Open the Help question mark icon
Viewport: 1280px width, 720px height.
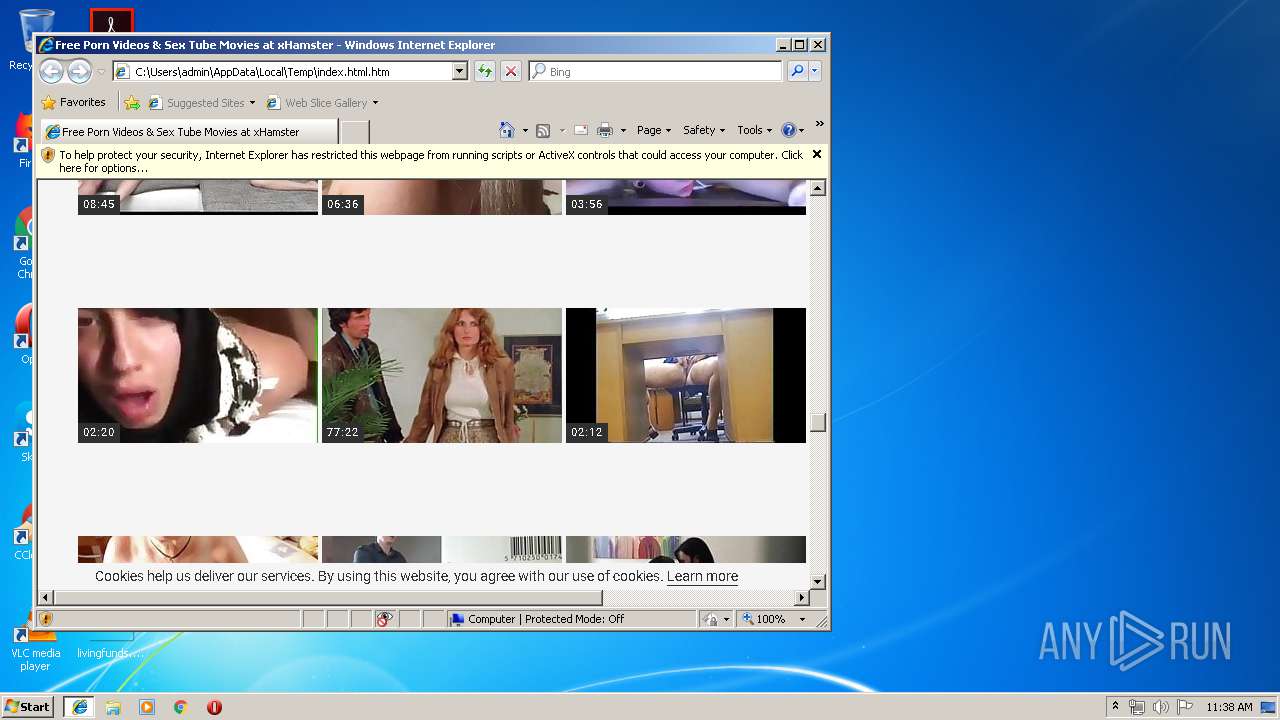click(788, 130)
